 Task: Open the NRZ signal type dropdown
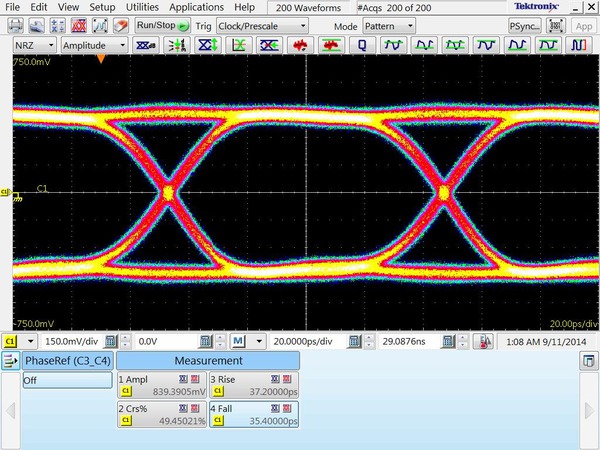click(x=34, y=45)
